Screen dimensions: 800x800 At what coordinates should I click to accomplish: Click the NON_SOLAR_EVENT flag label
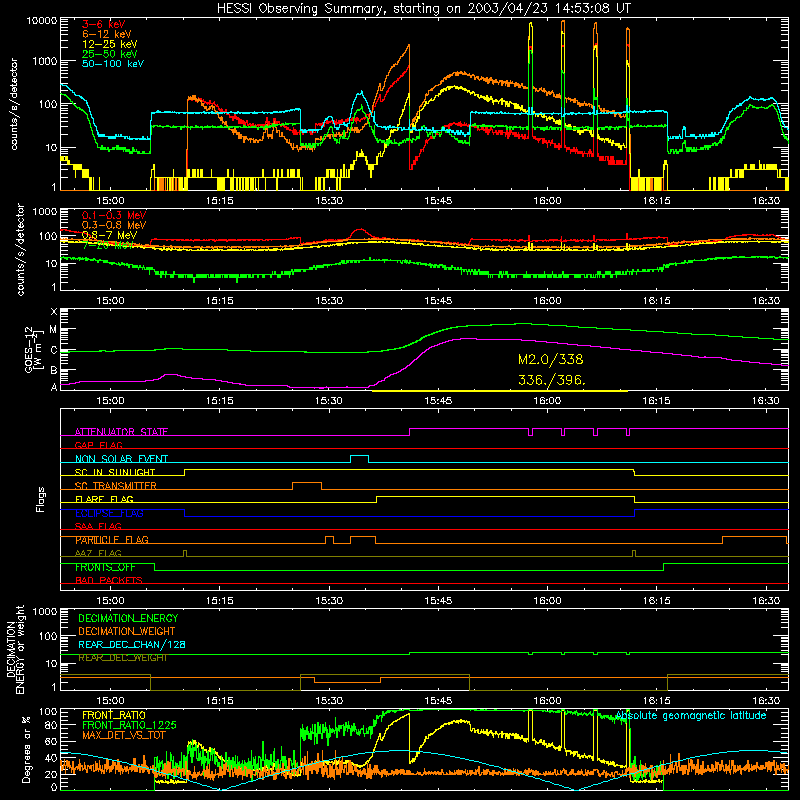click(x=121, y=459)
